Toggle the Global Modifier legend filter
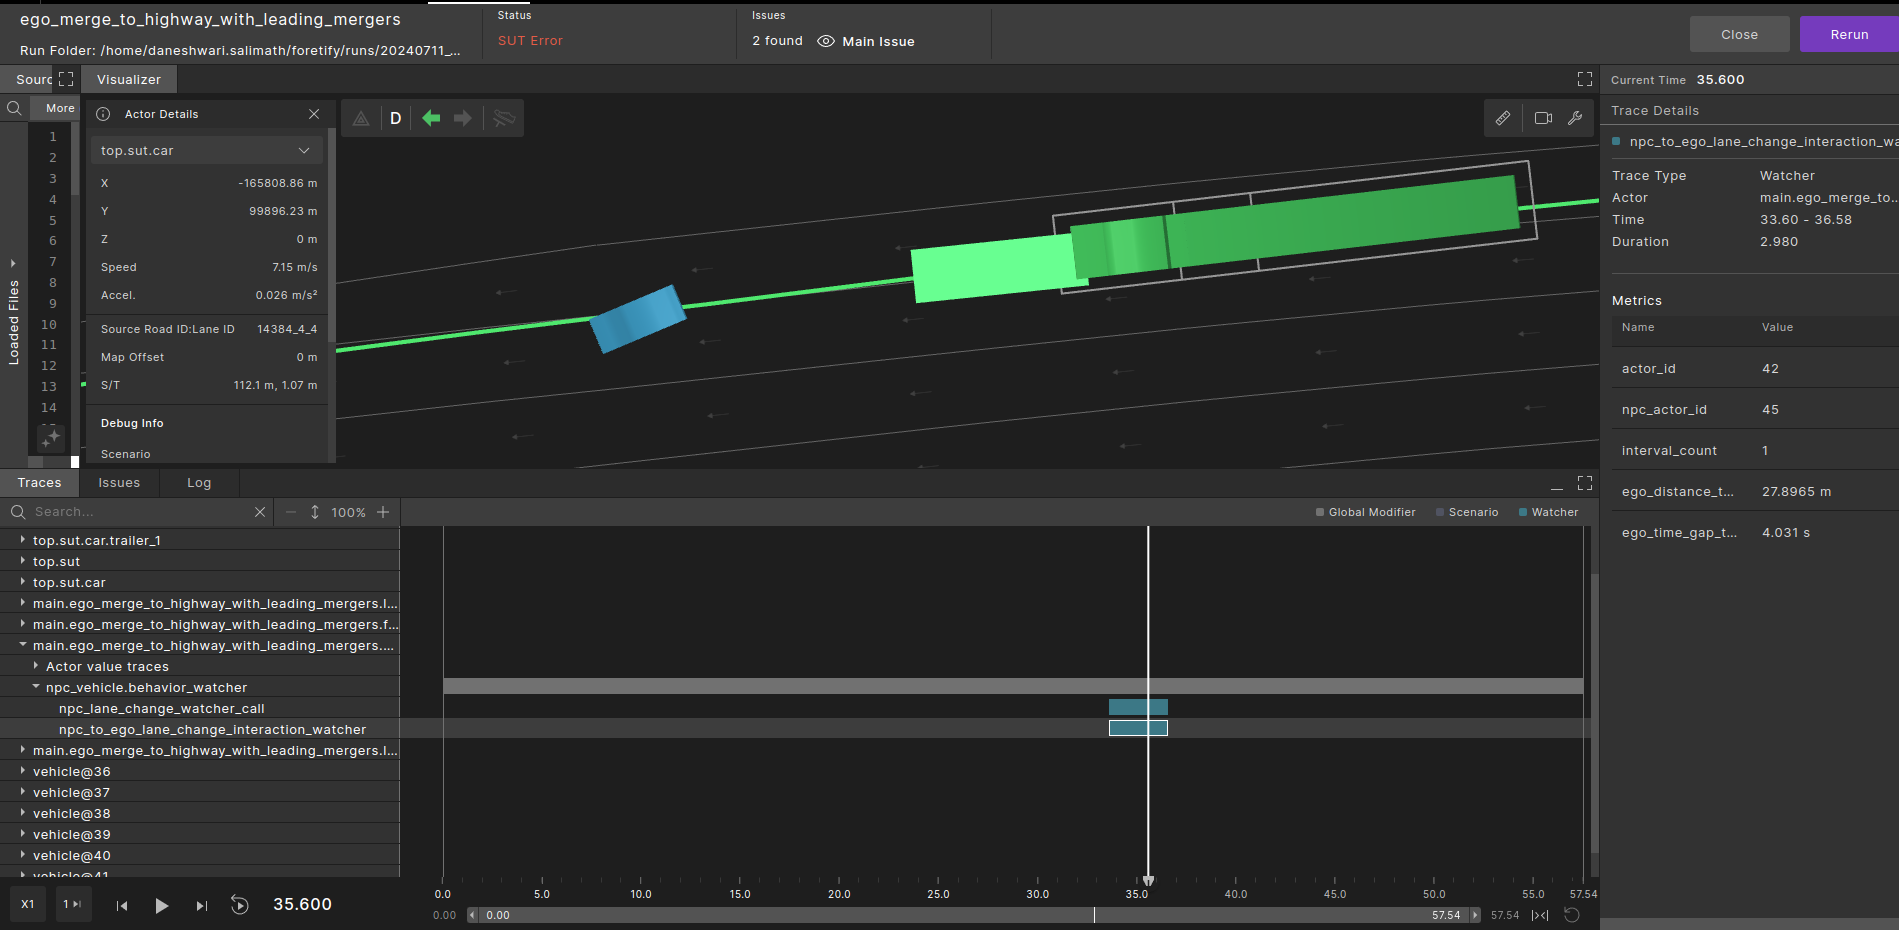The height and width of the screenshot is (930, 1899). pyautogui.click(x=1365, y=512)
